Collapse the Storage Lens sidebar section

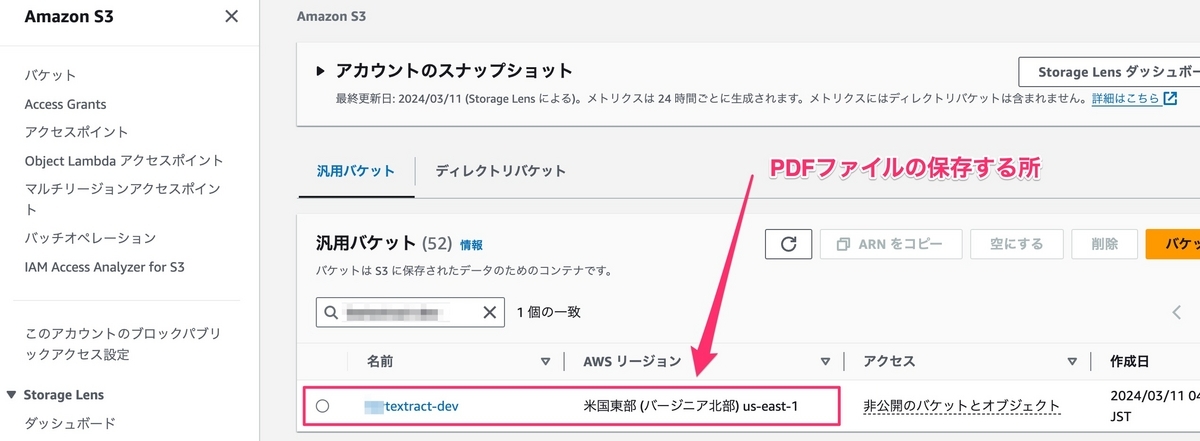tap(11, 395)
